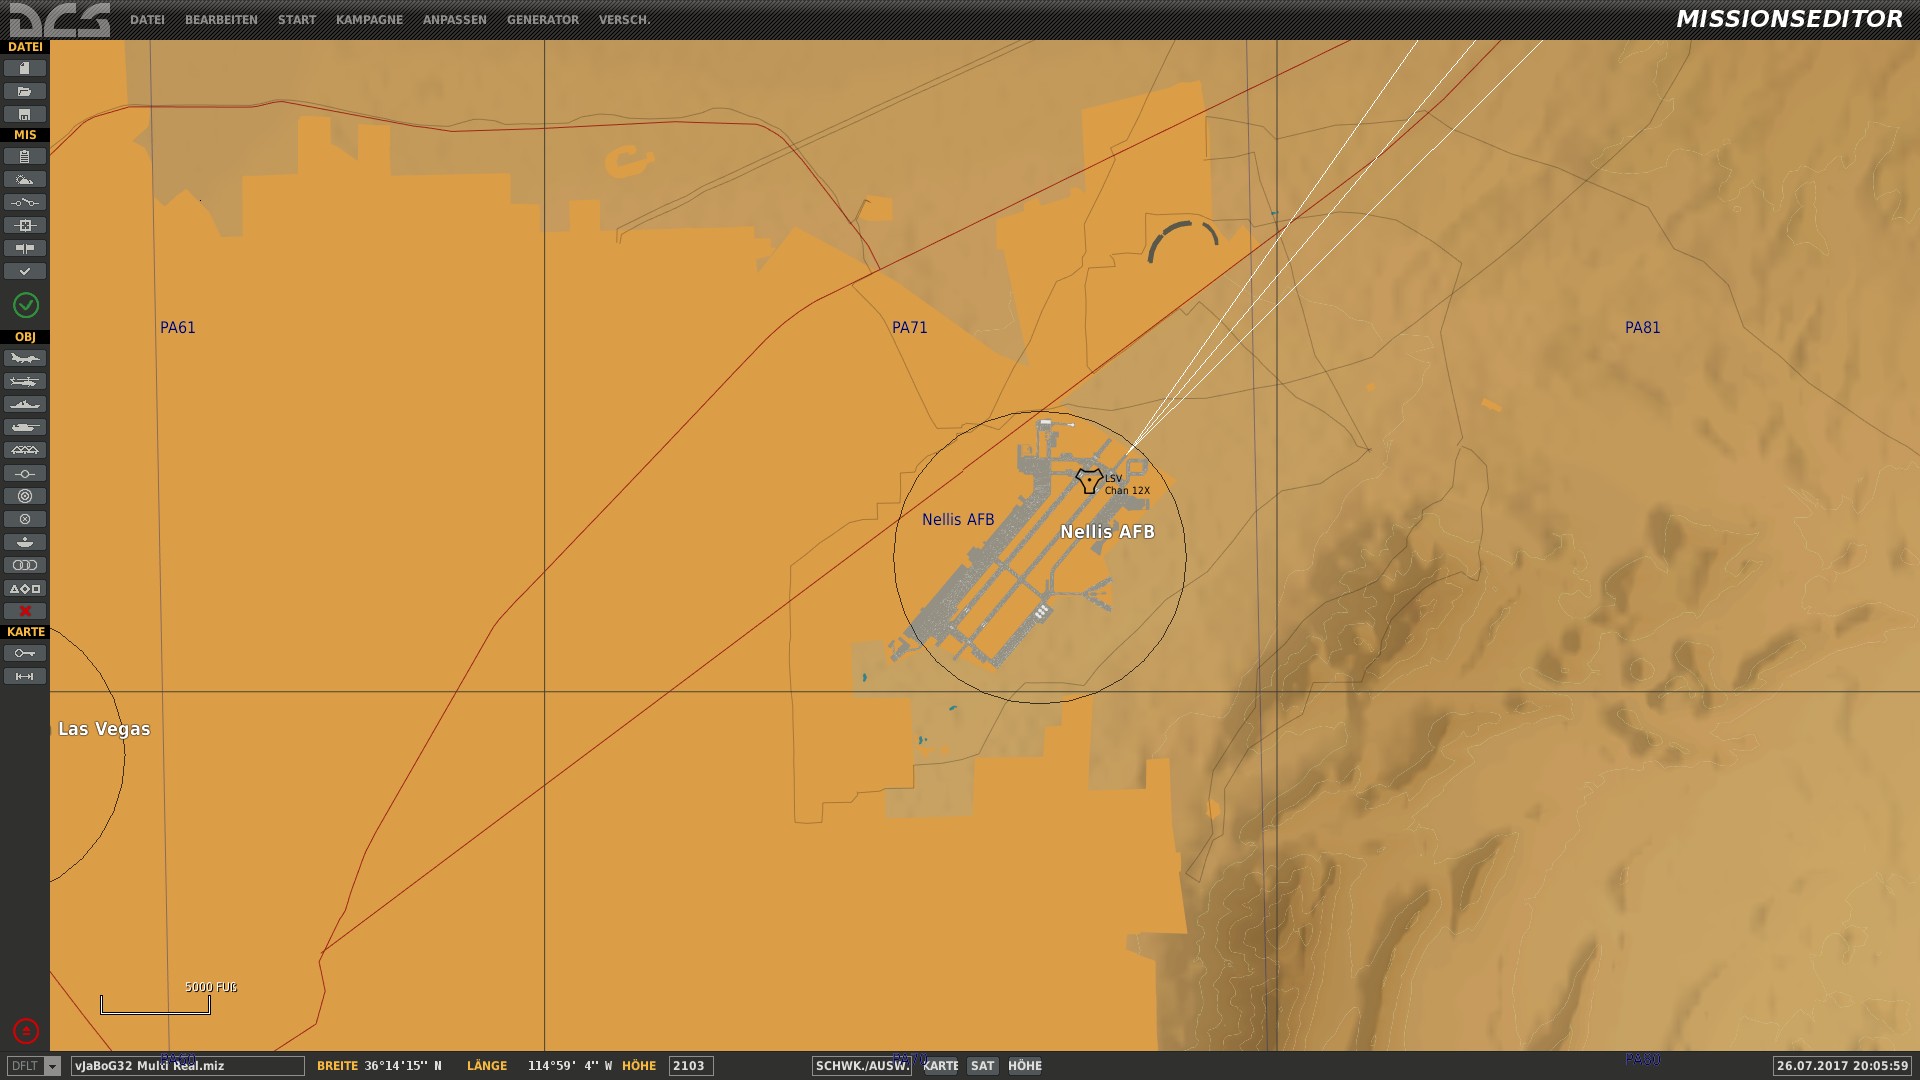The image size is (1920, 1080).
Task: Toggle the KARTE map view mode
Action: click(940, 1066)
